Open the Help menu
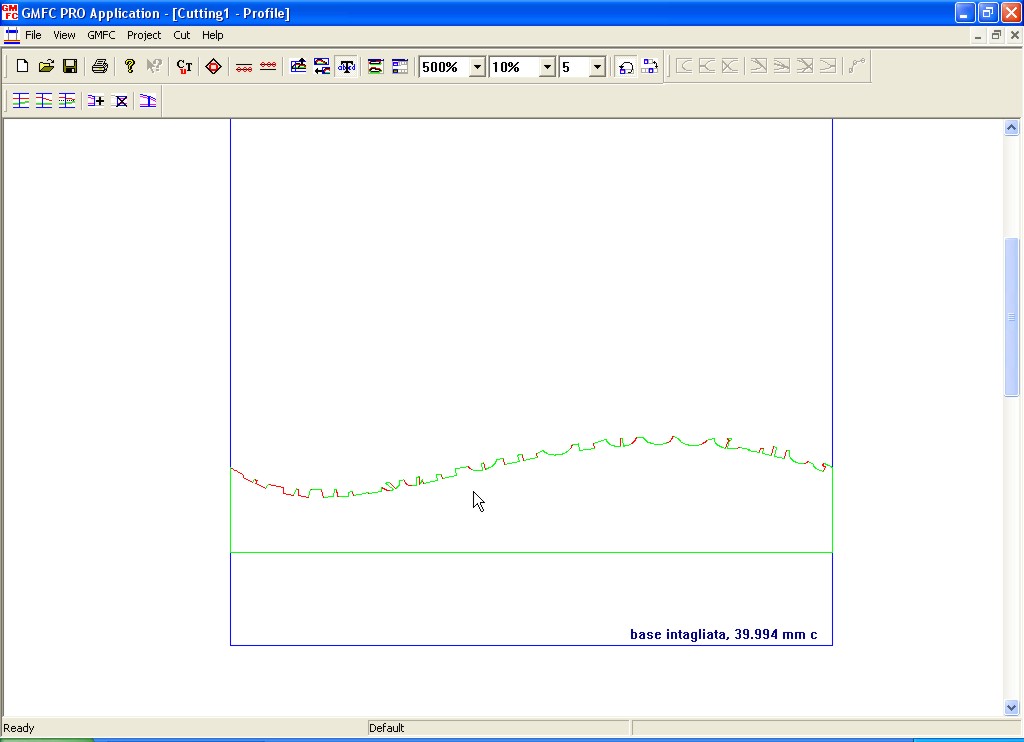The width and height of the screenshot is (1024, 742). pos(213,35)
